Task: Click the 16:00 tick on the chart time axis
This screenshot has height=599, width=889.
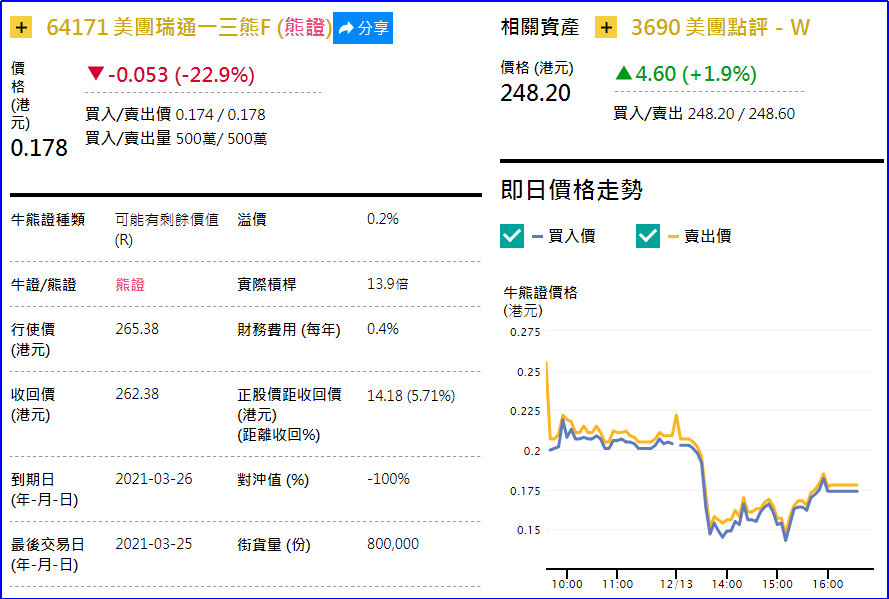Action: tap(828, 584)
